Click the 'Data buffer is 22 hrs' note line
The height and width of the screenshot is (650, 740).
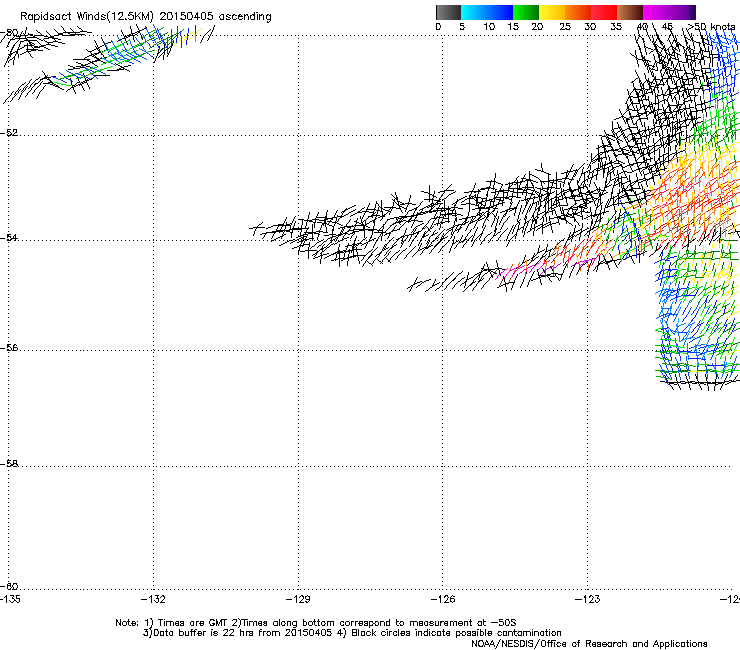coord(352,633)
